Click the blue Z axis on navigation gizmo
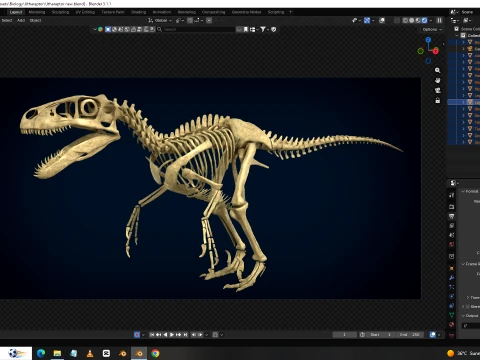480x360 pixels. (428, 40)
